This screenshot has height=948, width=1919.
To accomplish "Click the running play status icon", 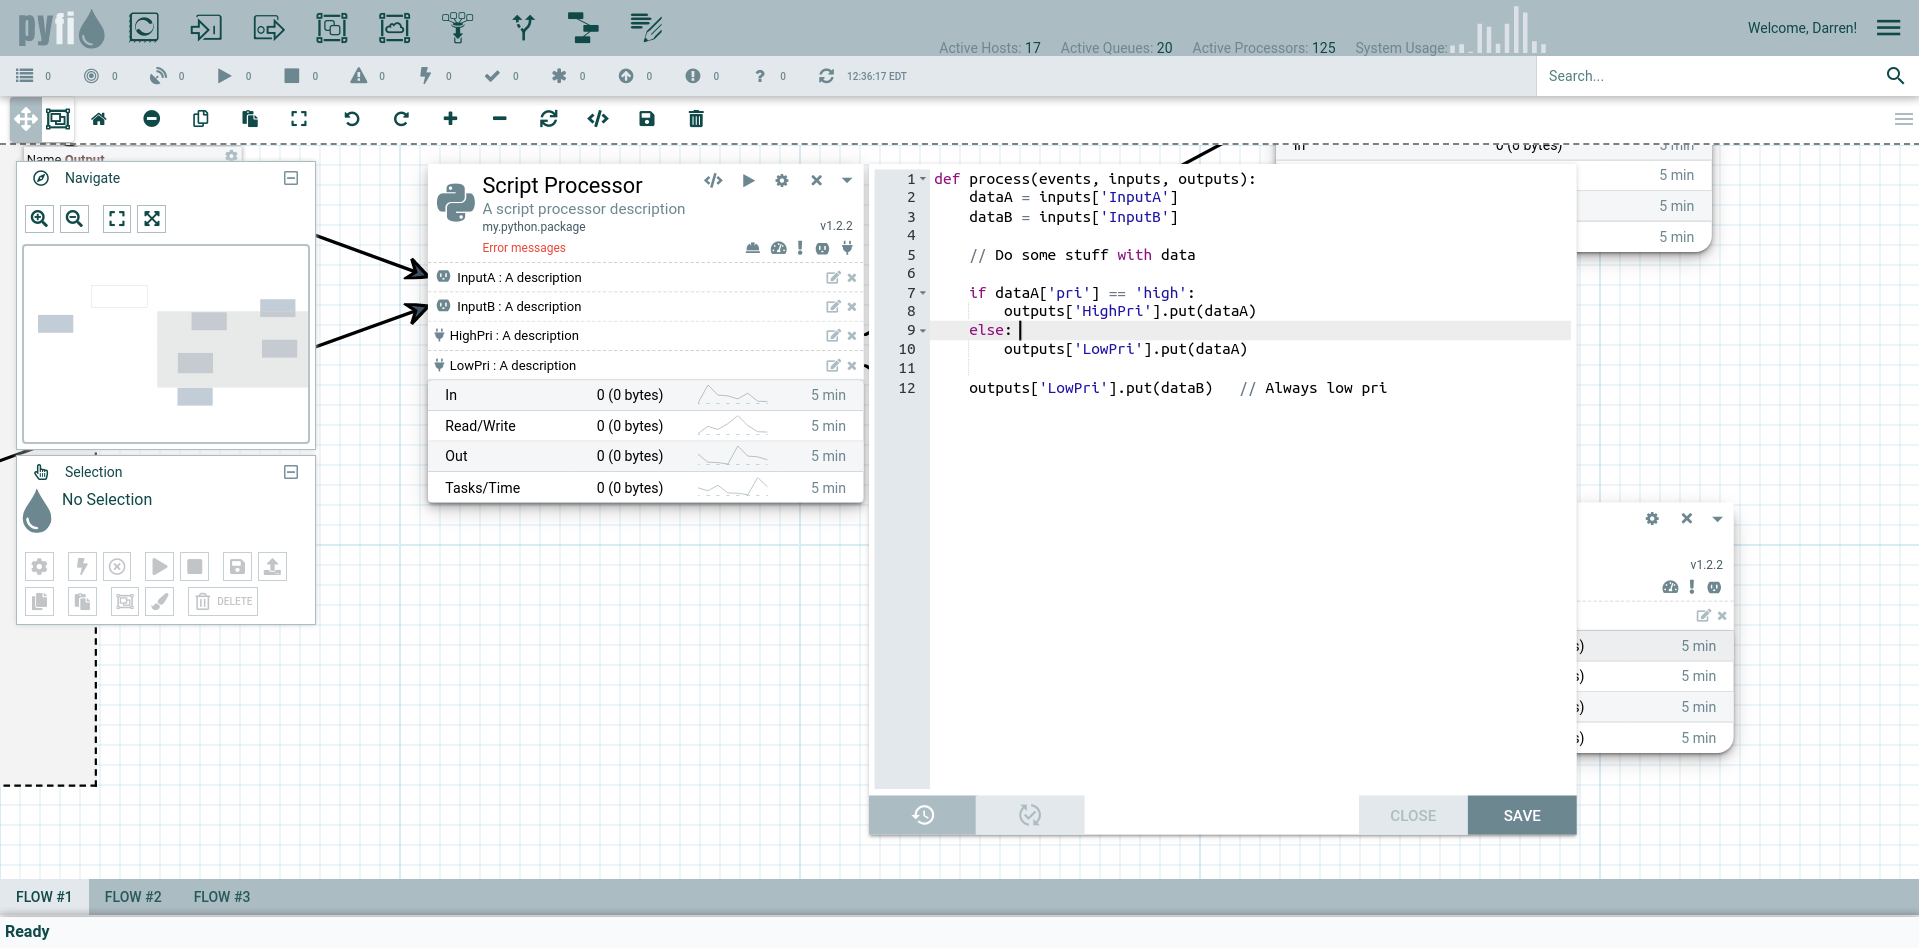I will [x=224, y=76].
